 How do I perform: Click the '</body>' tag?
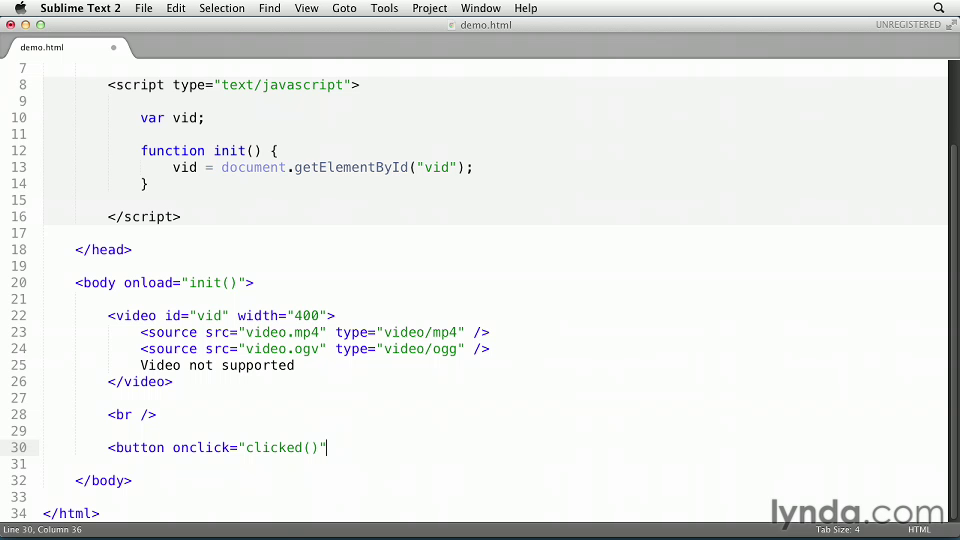pyautogui.click(x=103, y=481)
